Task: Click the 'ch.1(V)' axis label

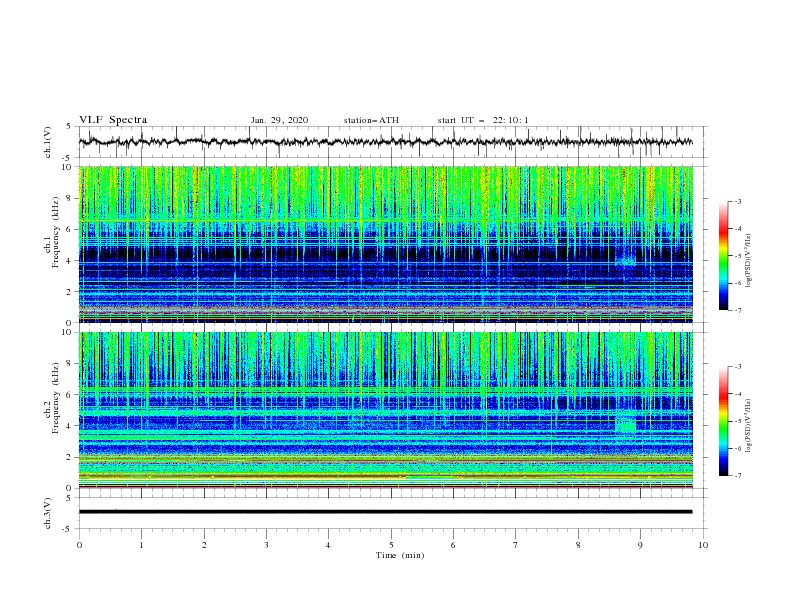Action: tap(48, 142)
